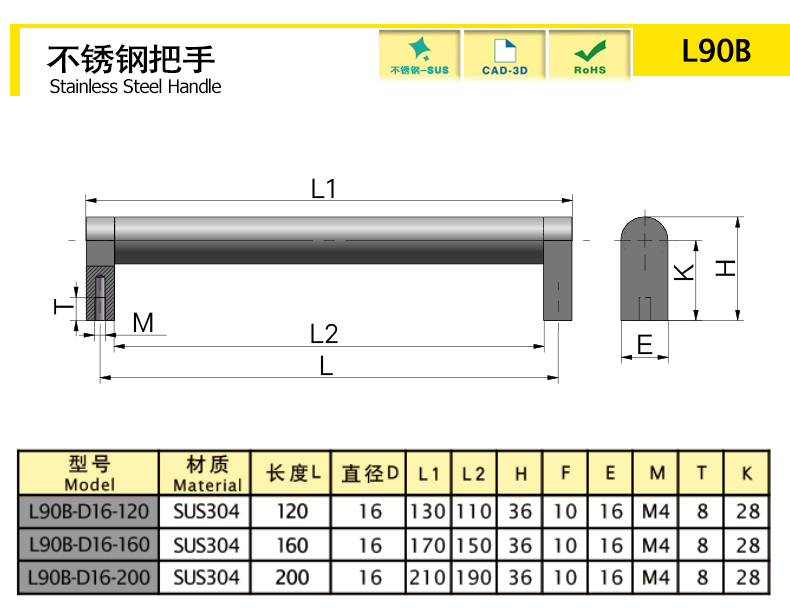Click the Model column header

(x=89, y=474)
